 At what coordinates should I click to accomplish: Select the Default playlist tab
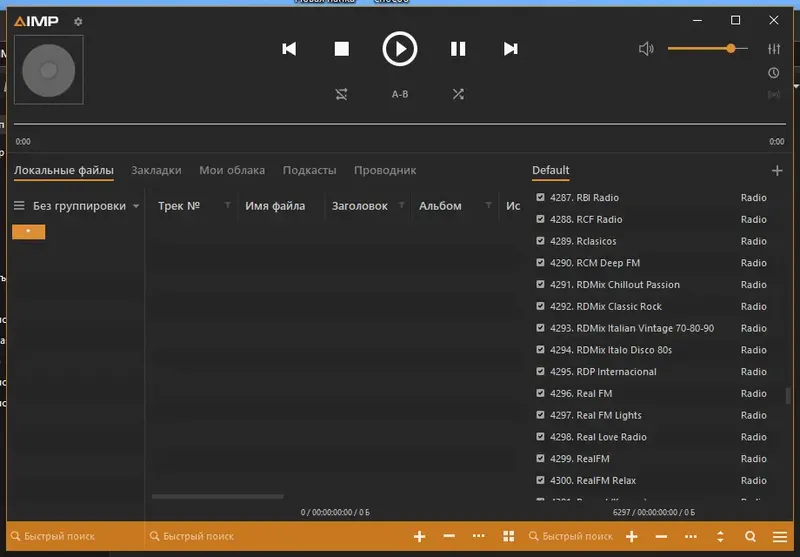click(x=551, y=170)
